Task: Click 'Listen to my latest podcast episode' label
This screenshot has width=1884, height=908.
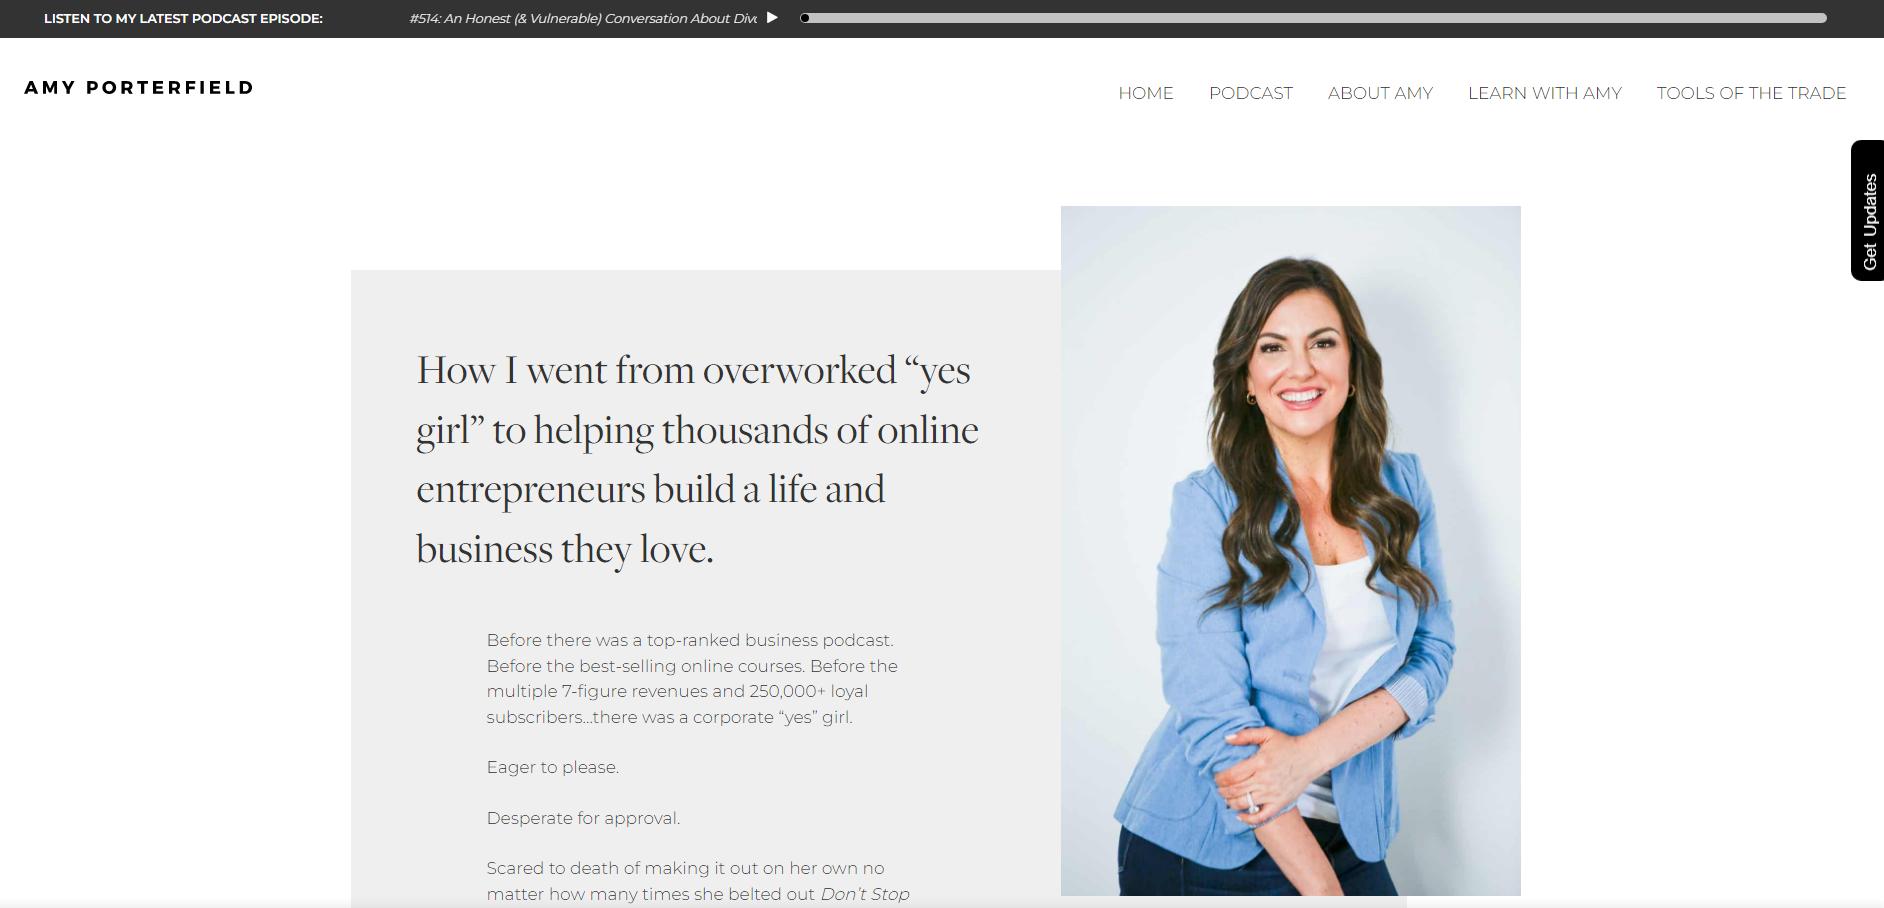Action: (x=183, y=18)
